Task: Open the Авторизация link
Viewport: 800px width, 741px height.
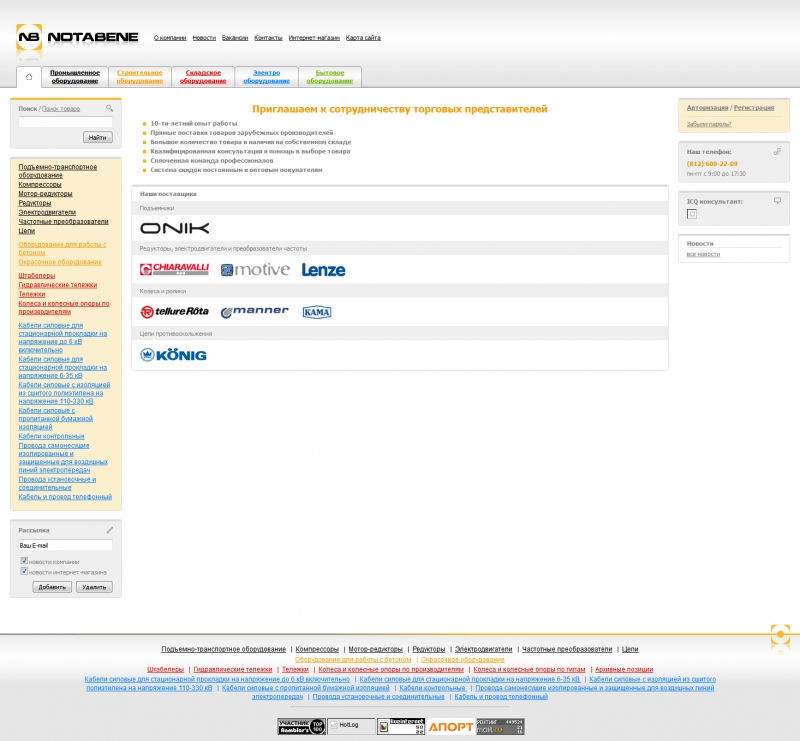Action: (x=707, y=108)
